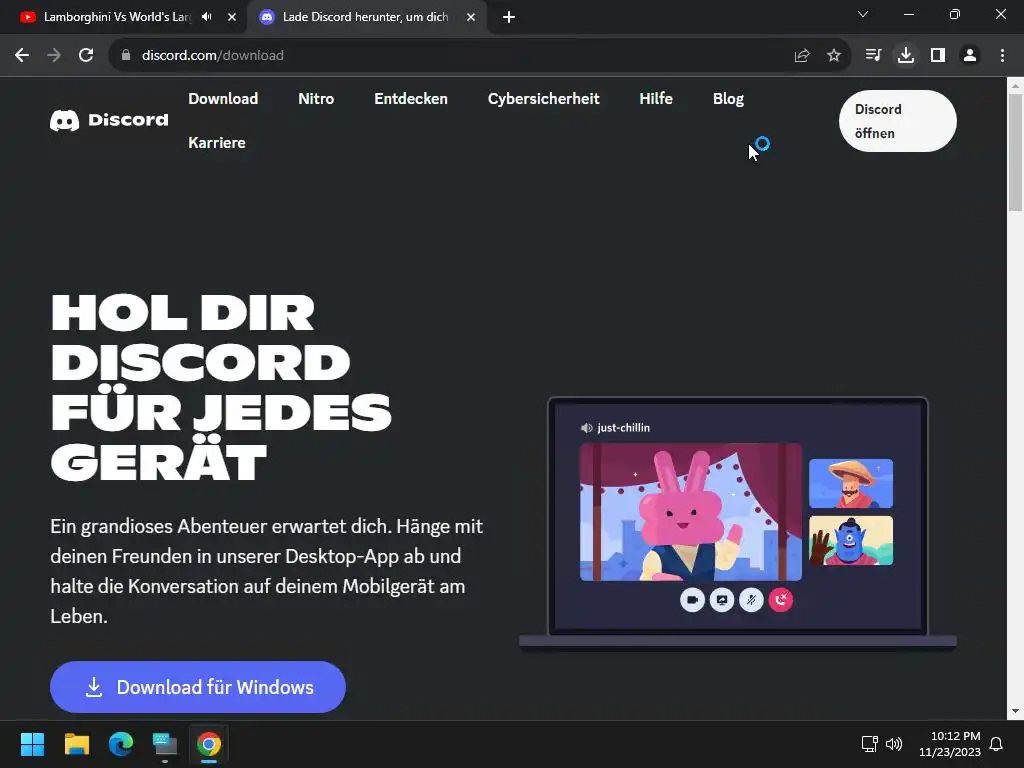Viewport: 1024px width, 768px height.
Task: Open the tab search chevron
Action: pos(863,14)
